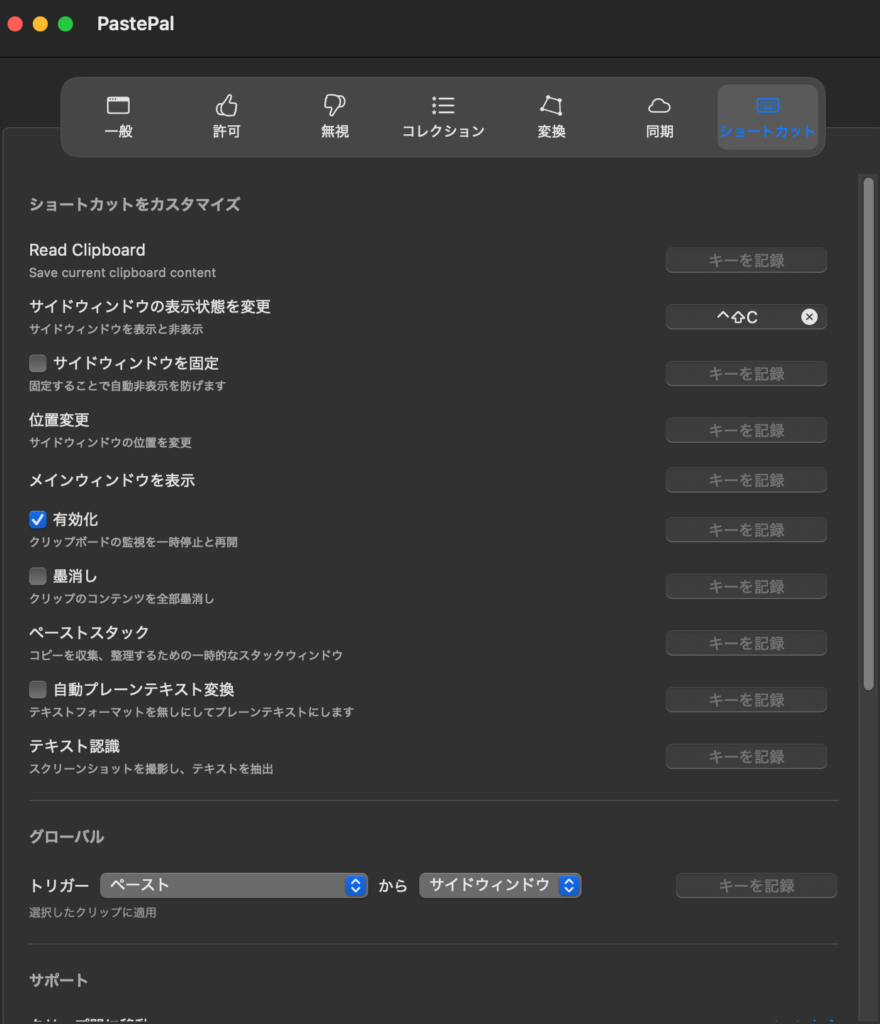The height and width of the screenshot is (1024, 880).
Task: Select the 許可 thumbs-up icon
Action: (x=227, y=106)
